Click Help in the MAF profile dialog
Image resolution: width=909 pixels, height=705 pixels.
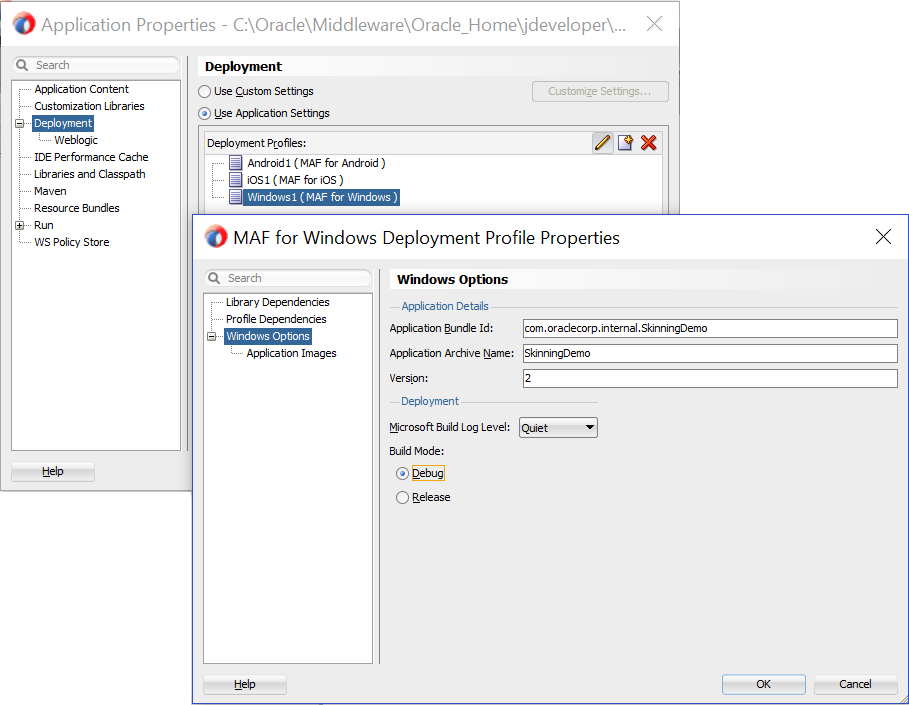click(x=245, y=684)
